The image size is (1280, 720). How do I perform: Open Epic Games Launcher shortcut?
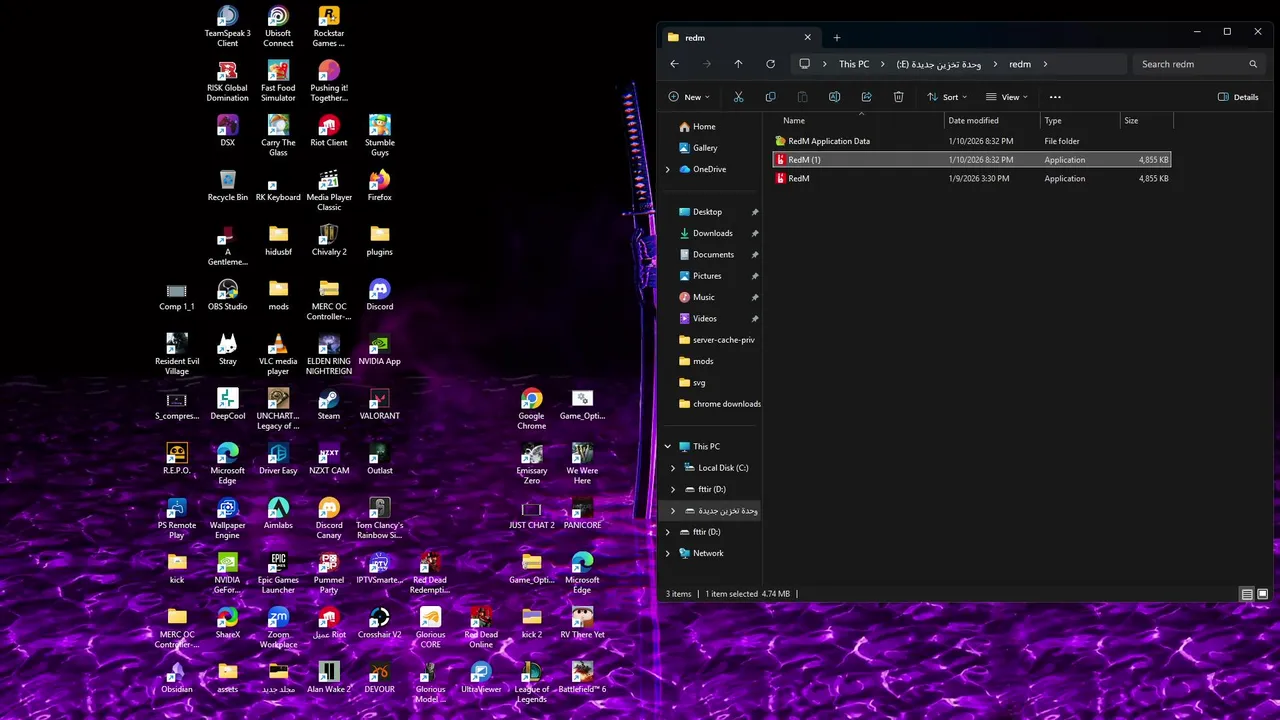tap(278, 573)
